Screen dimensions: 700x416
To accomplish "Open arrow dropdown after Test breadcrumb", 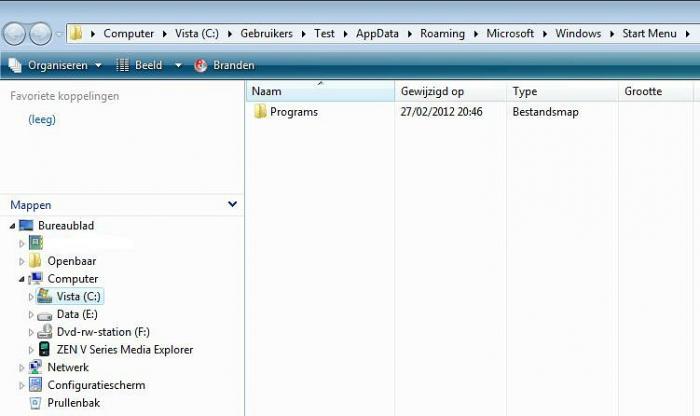I will coord(346,34).
